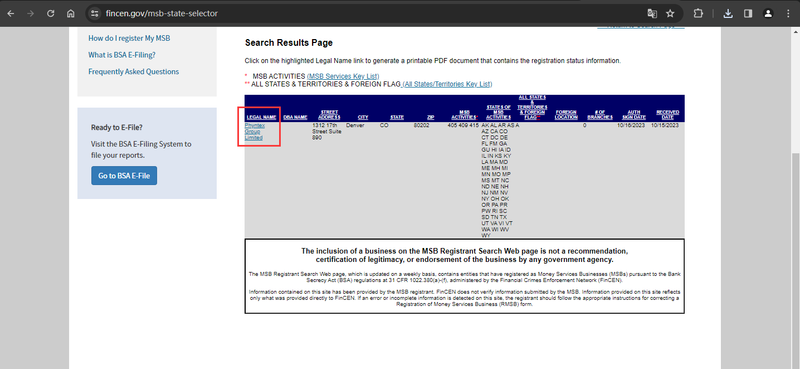Select the '405 409 415' activities cell
The image size is (800, 369).
tap(463, 125)
